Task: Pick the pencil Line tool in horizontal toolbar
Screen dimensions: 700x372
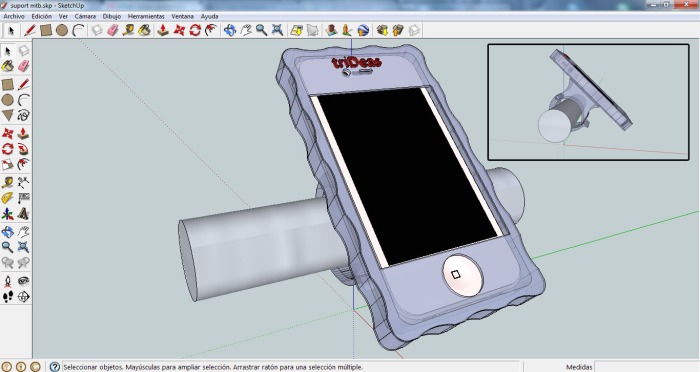Action: 30,30
